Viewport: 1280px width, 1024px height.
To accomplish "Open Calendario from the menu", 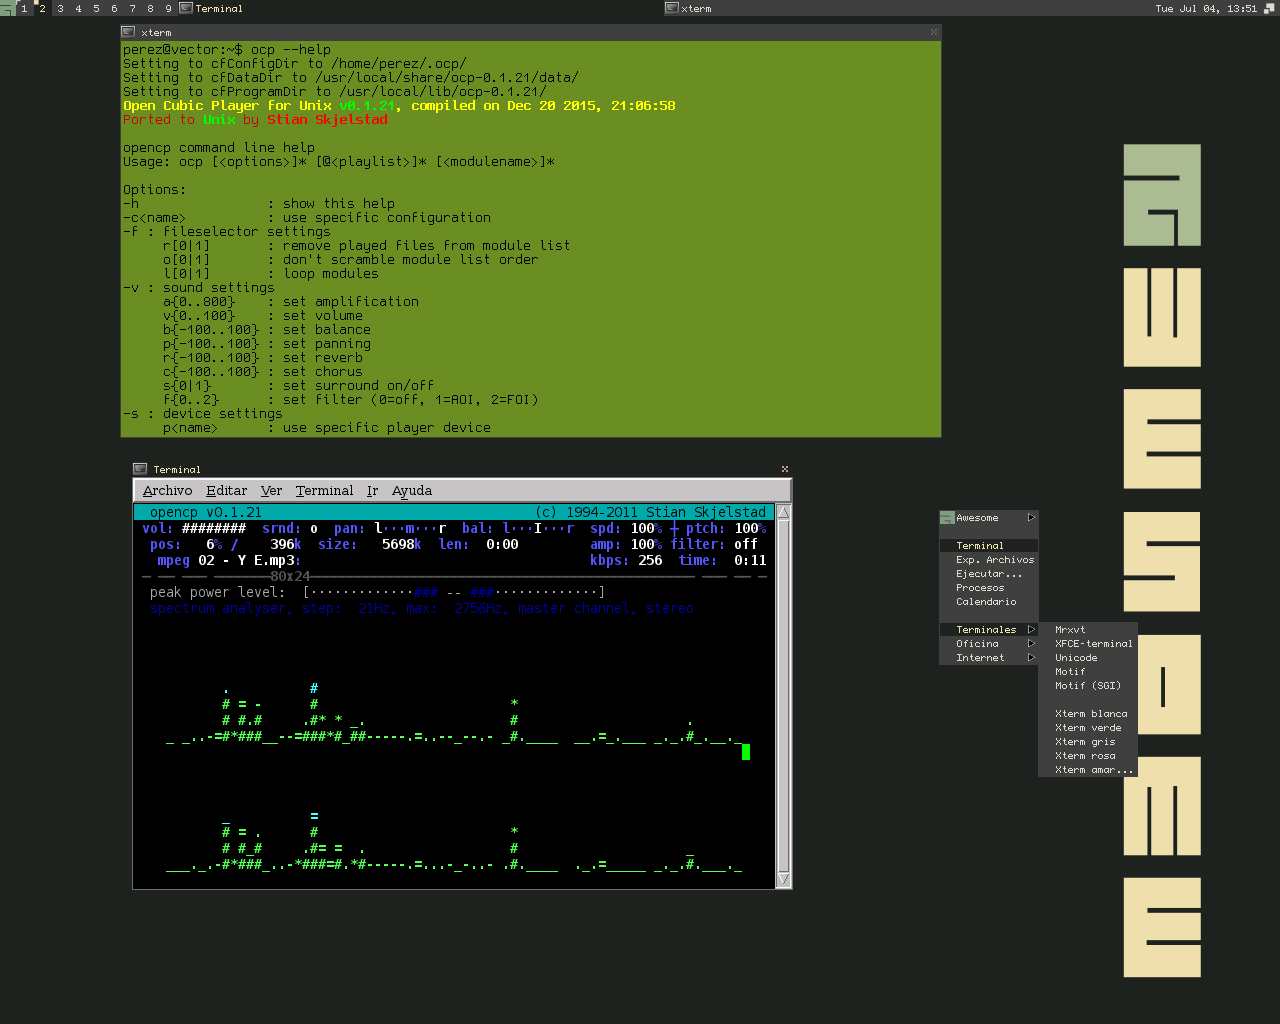I will [x=989, y=602].
